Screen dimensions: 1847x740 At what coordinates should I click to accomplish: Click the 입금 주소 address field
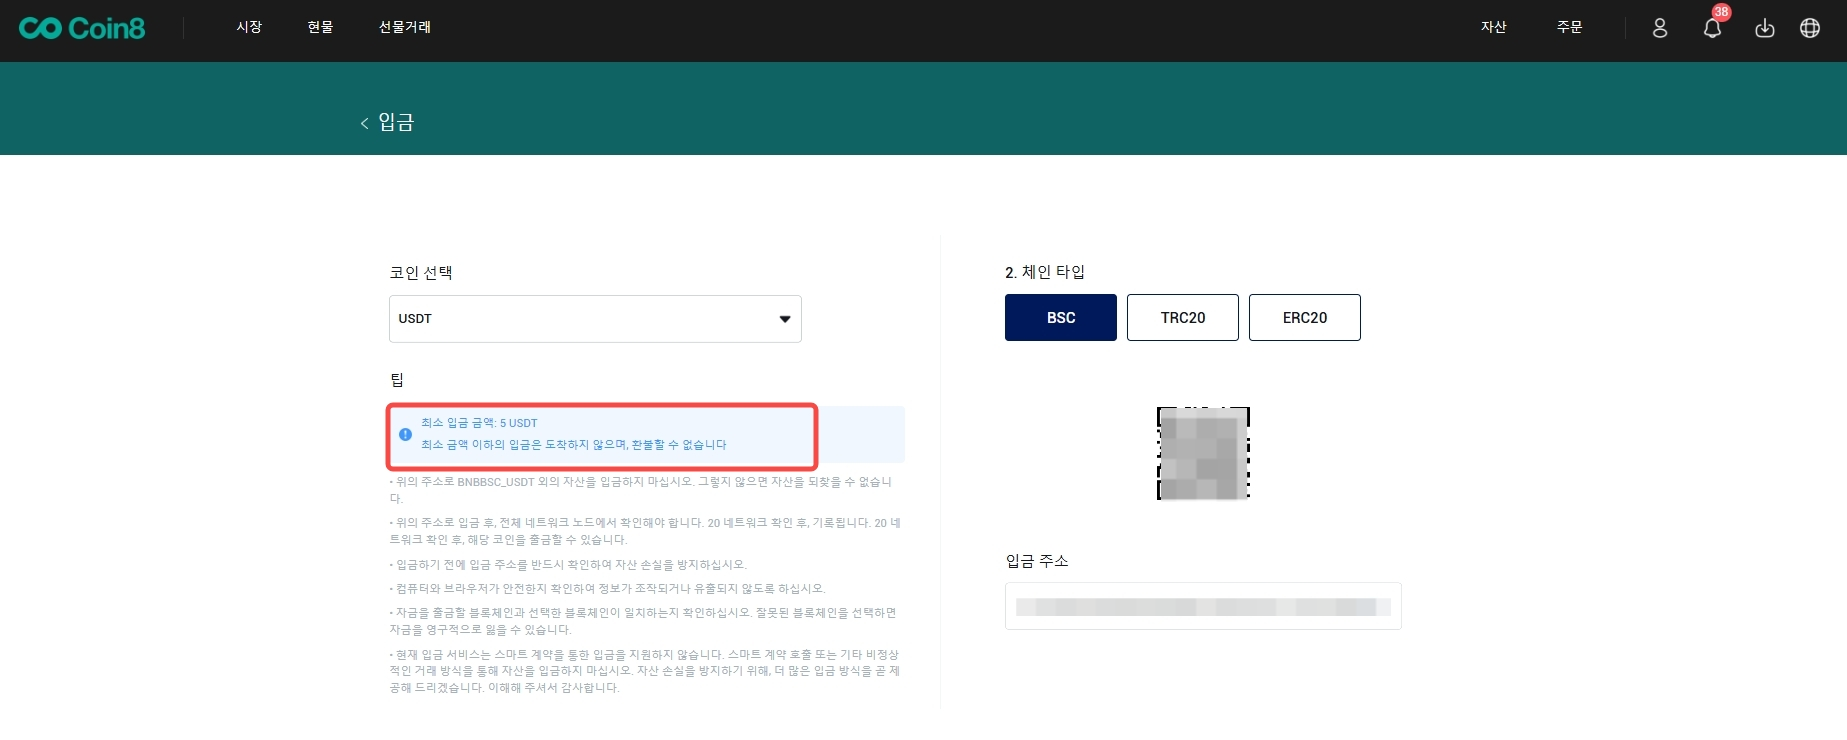click(x=1202, y=606)
